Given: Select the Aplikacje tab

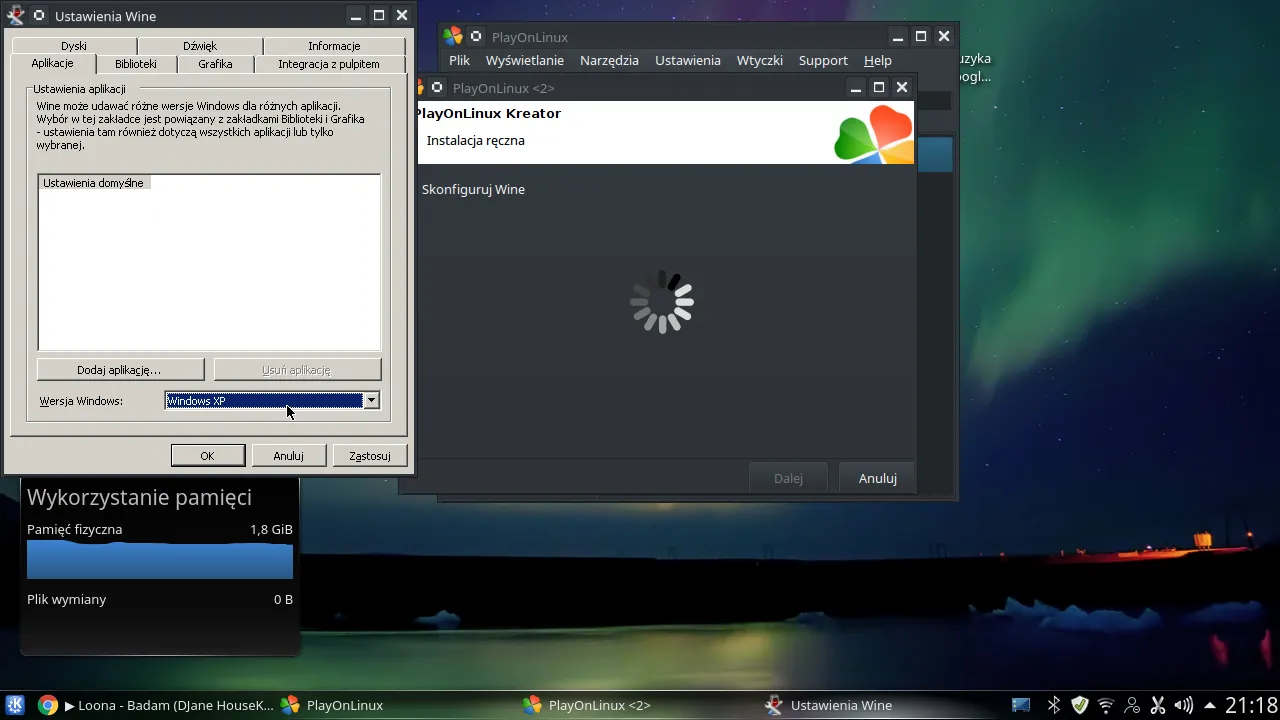Looking at the screenshot, I should pos(52,63).
